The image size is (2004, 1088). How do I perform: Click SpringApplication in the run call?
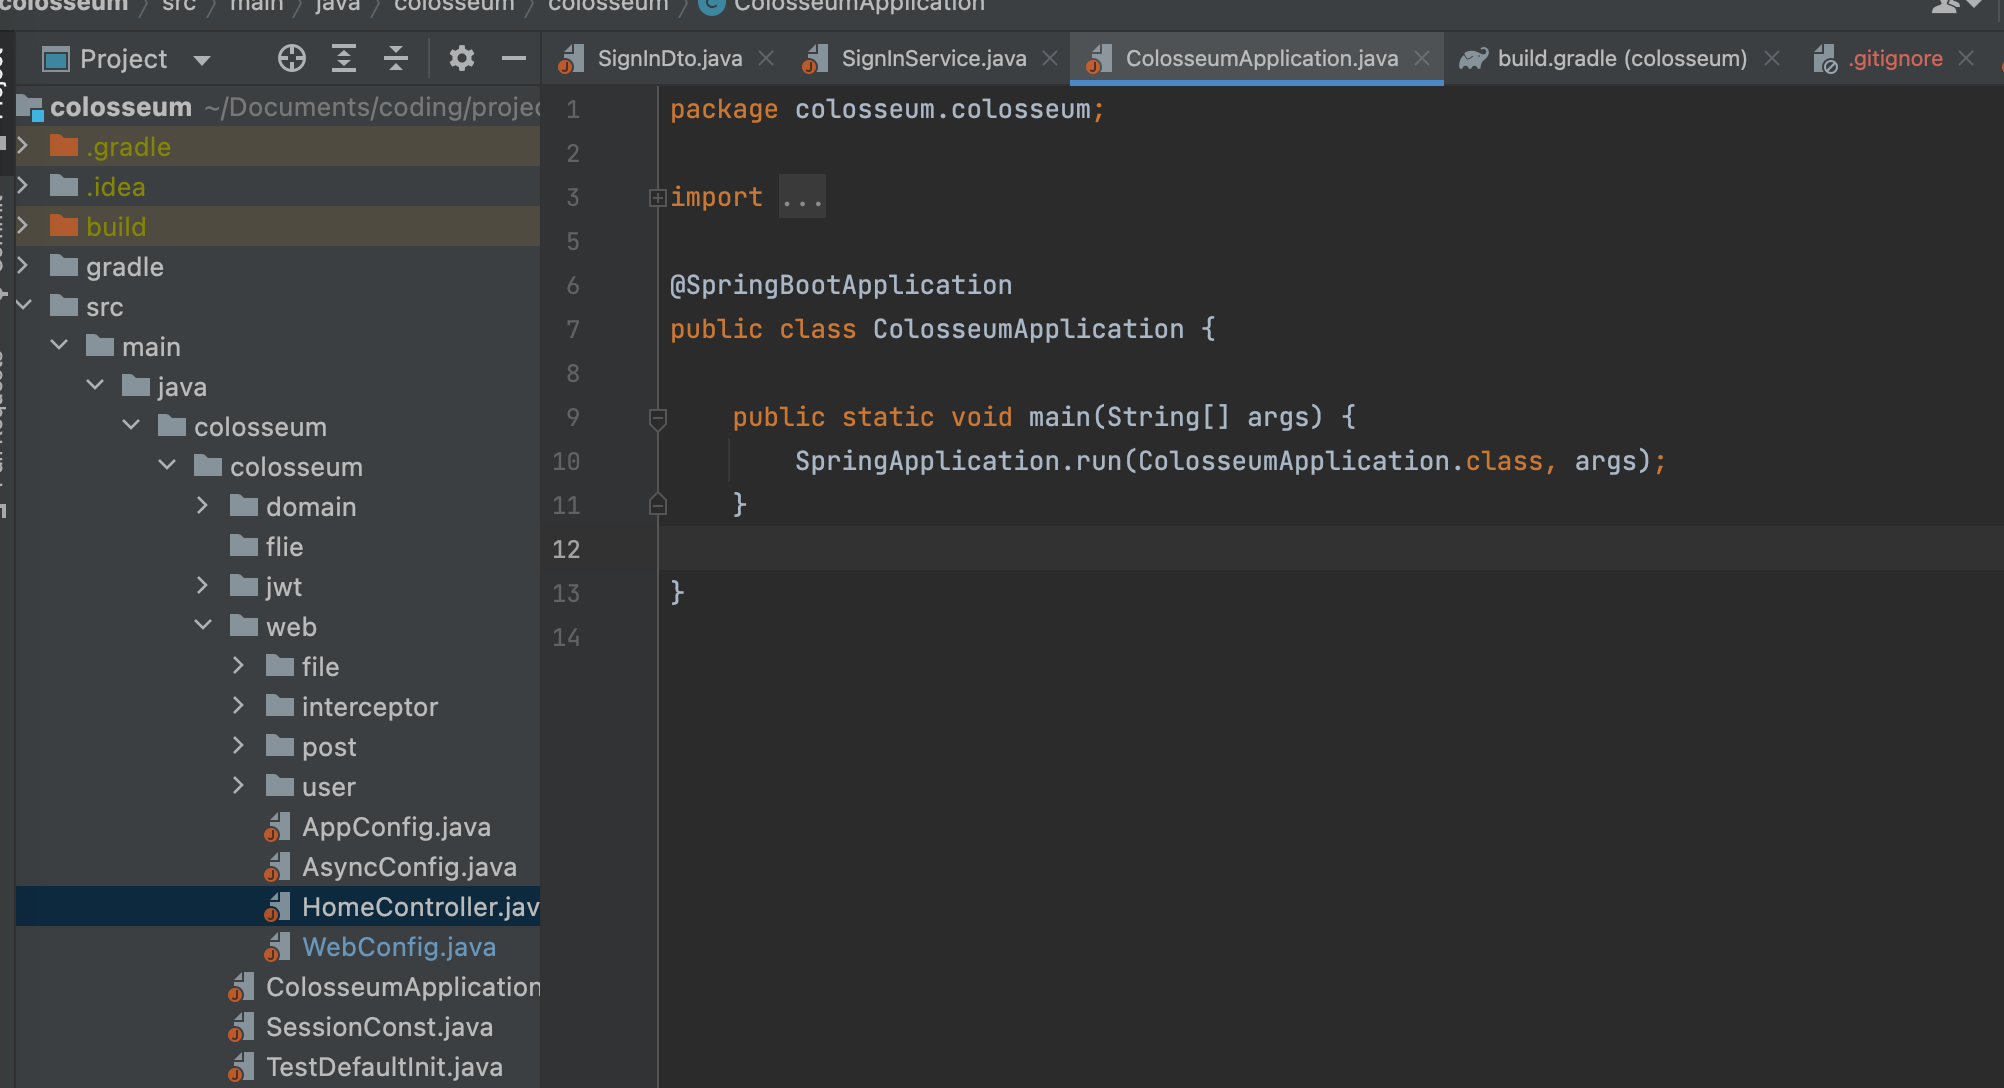[x=927, y=461]
